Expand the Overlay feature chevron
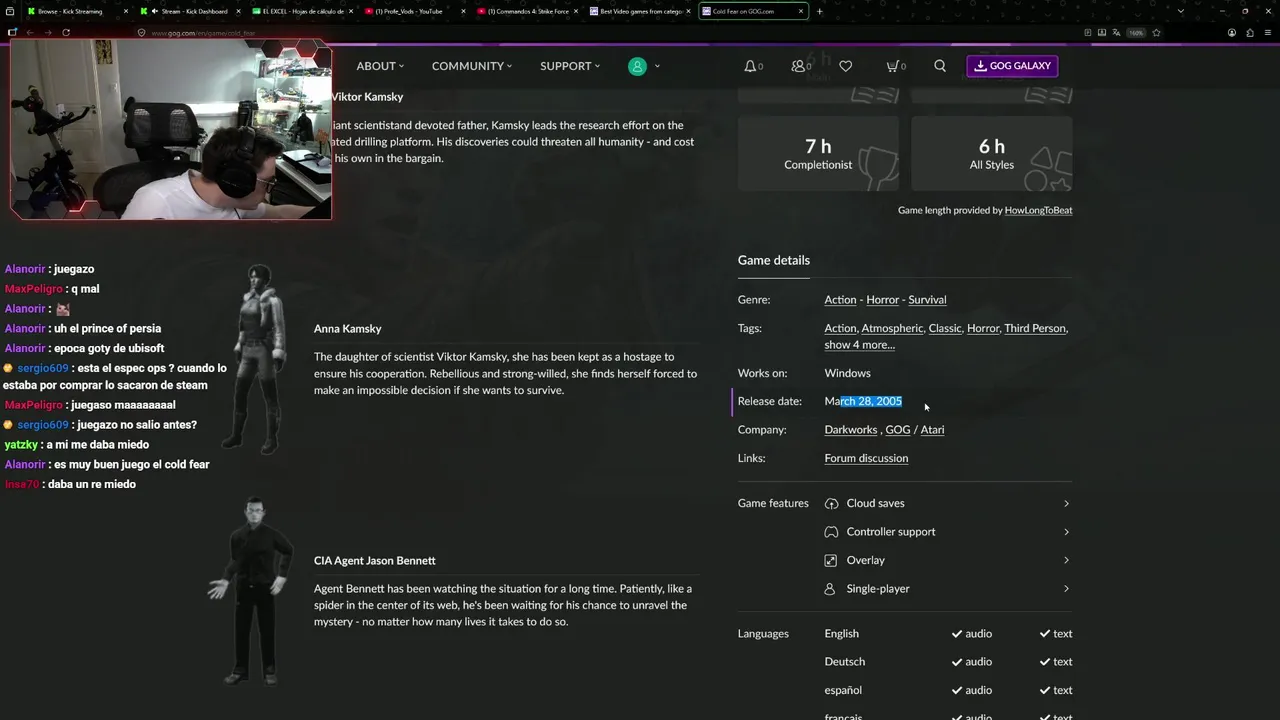The width and height of the screenshot is (1280, 720). click(x=1066, y=560)
